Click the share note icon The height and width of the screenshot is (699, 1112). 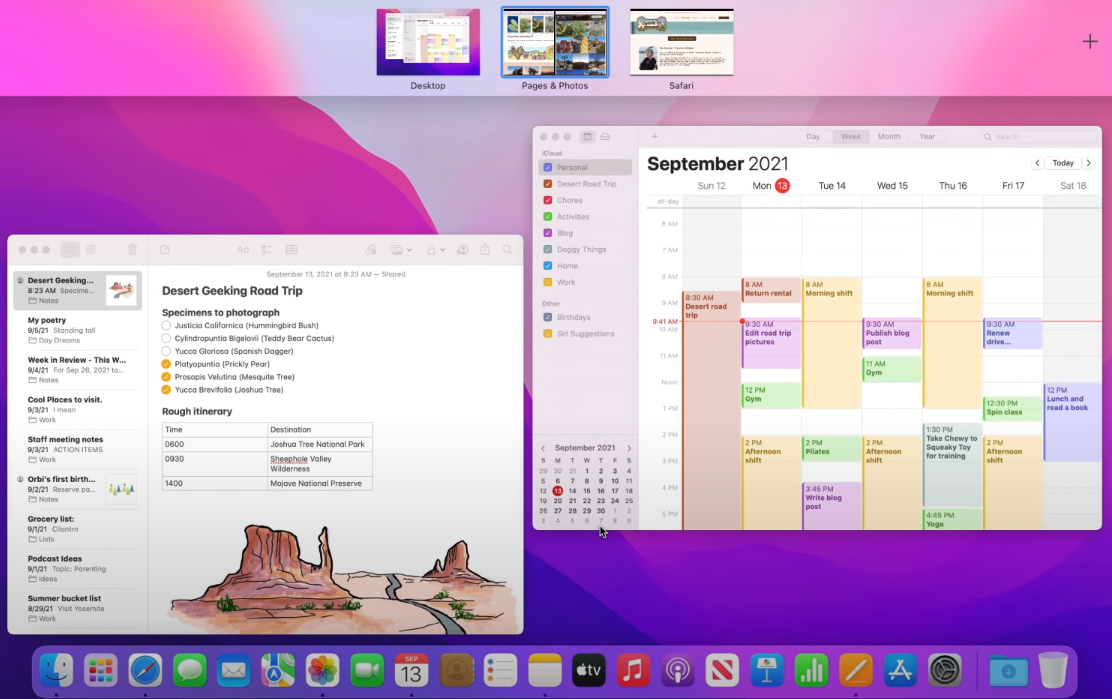485,250
